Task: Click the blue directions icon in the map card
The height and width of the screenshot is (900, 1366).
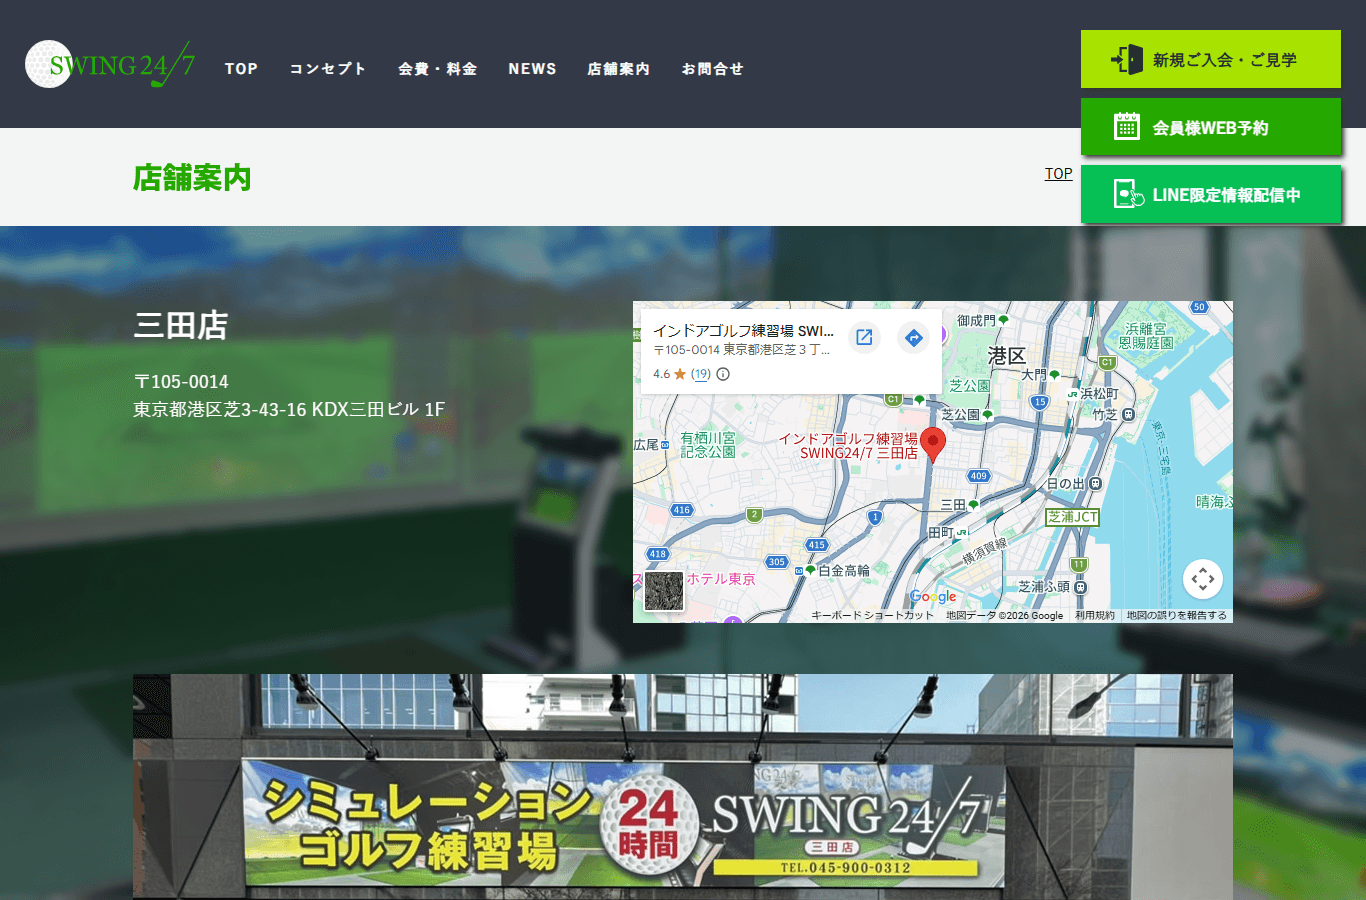Action: pos(913,337)
